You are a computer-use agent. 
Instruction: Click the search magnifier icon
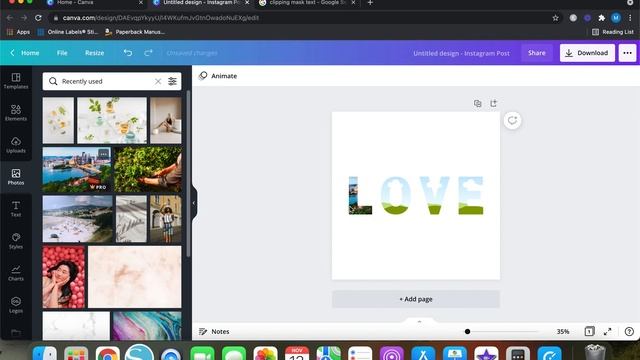(53, 81)
